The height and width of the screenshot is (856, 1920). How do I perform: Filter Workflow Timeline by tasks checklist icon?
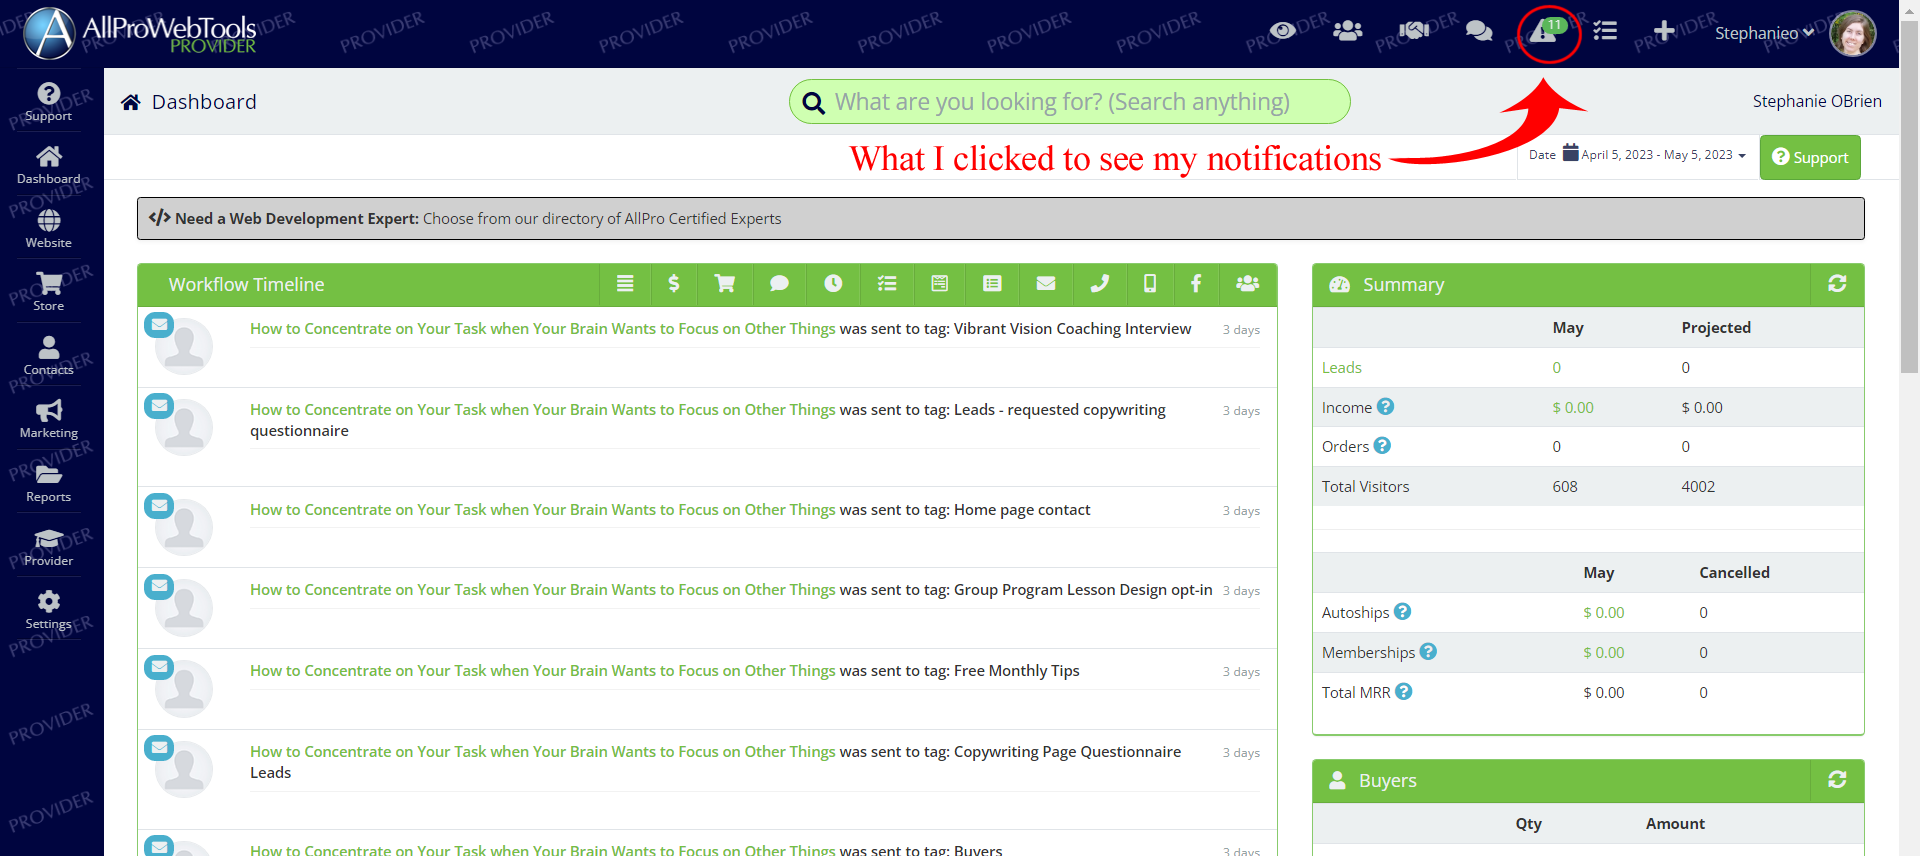click(x=887, y=284)
